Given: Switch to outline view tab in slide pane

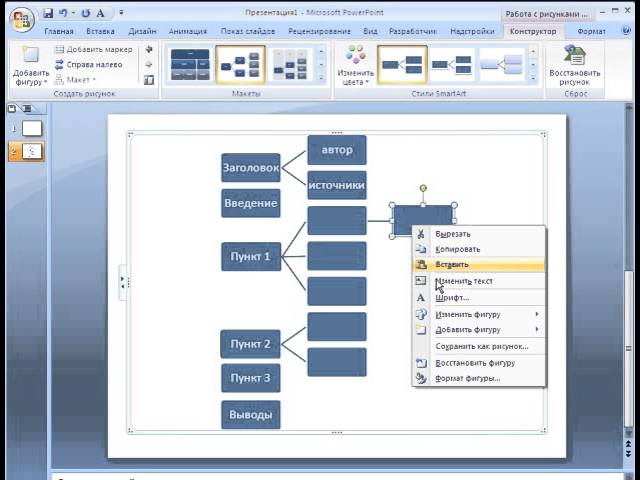Looking at the screenshot, I should coord(27,109).
